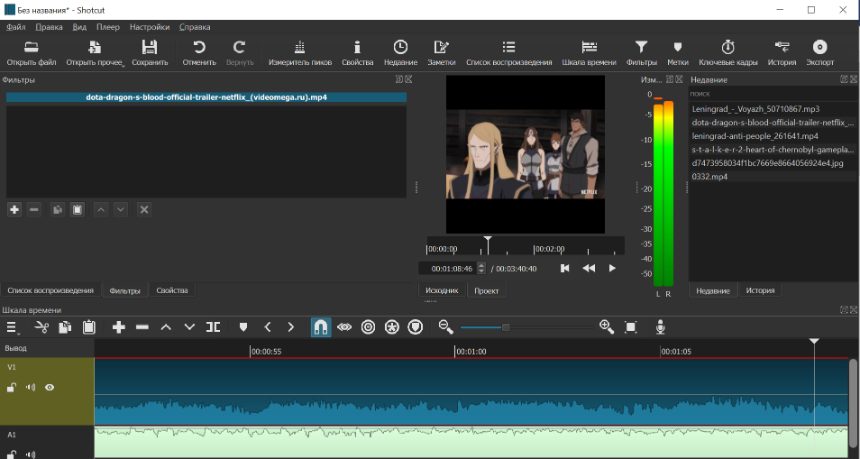Open История history toolbar icon
This screenshot has height=459, width=860.
782,53
